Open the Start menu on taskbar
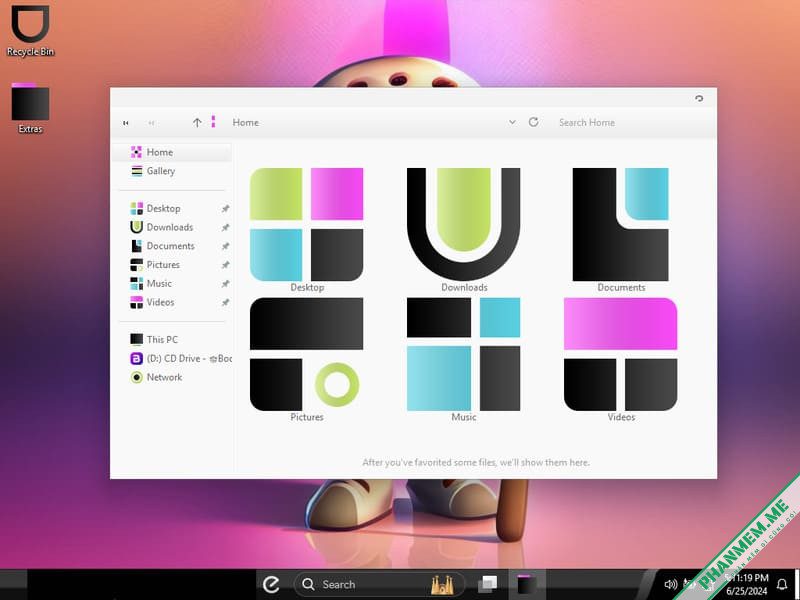The image size is (800, 600). [271, 584]
